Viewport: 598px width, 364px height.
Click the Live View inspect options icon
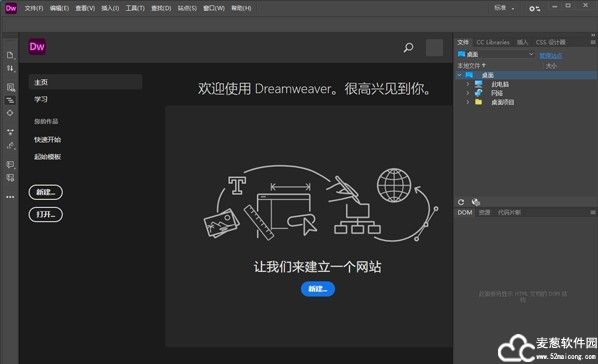point(10,87)
